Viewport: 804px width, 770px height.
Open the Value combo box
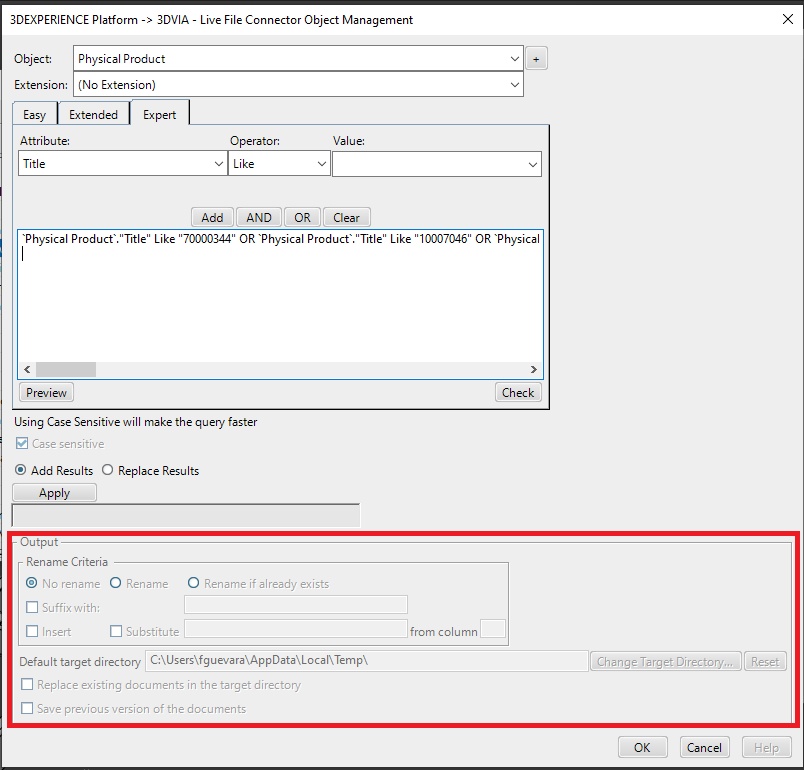437,164
